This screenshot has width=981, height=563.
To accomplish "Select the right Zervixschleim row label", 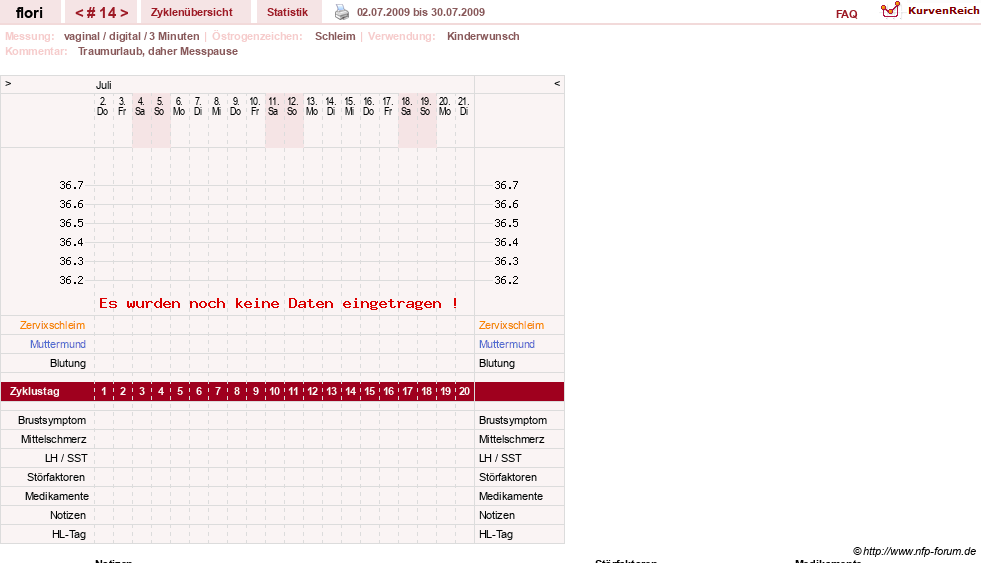I will (x=511, y=325).
